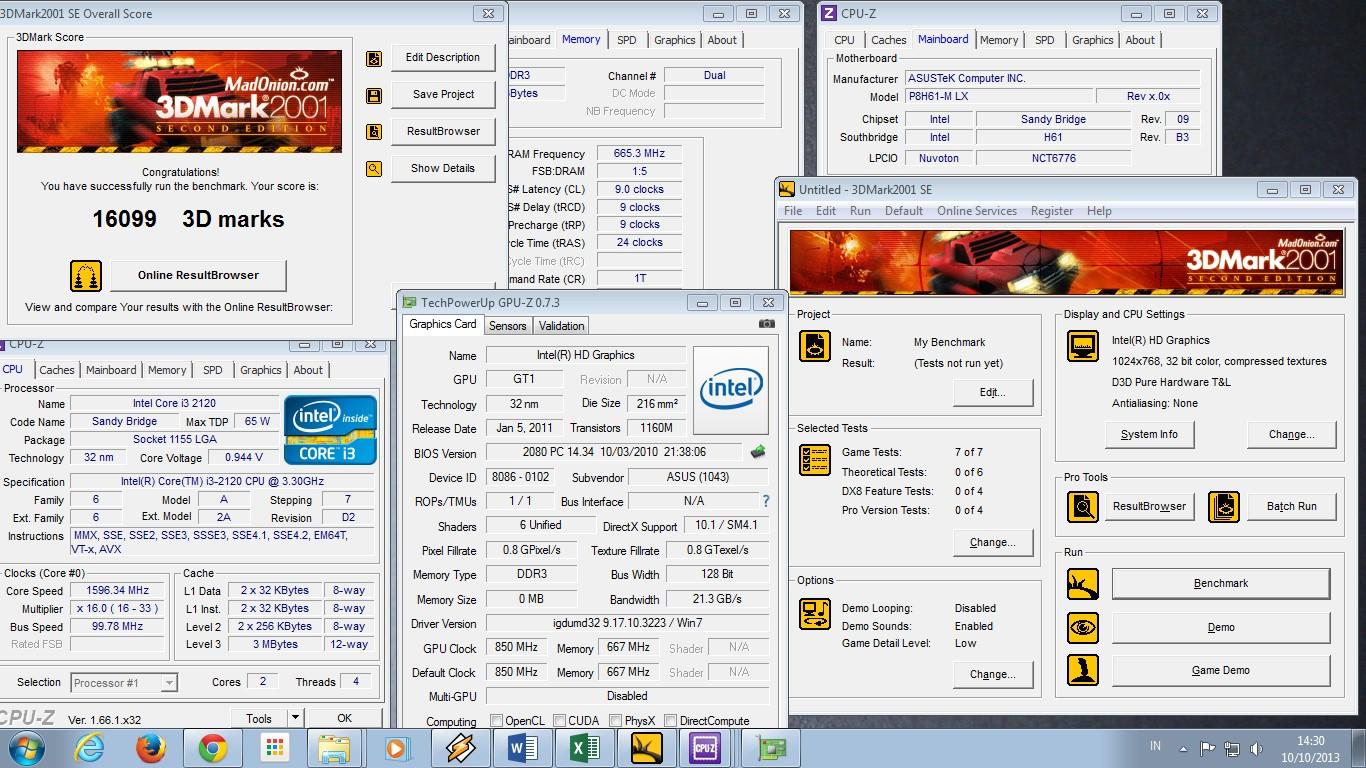Image resolution: width=1366 pixels, height=768 pixels.
Task: Click the Edit... button under Project
Action: (992, 392)
